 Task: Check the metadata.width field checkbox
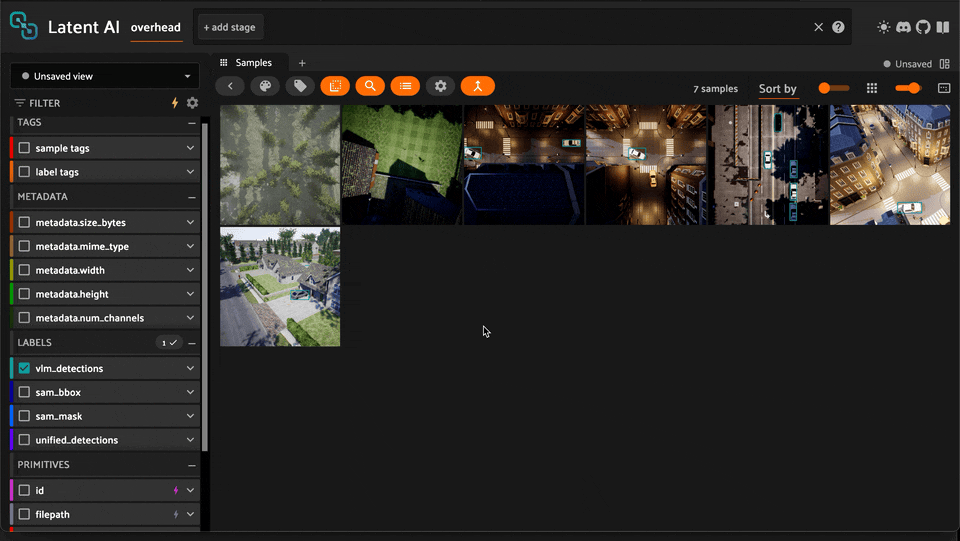[x=25, y=270]
